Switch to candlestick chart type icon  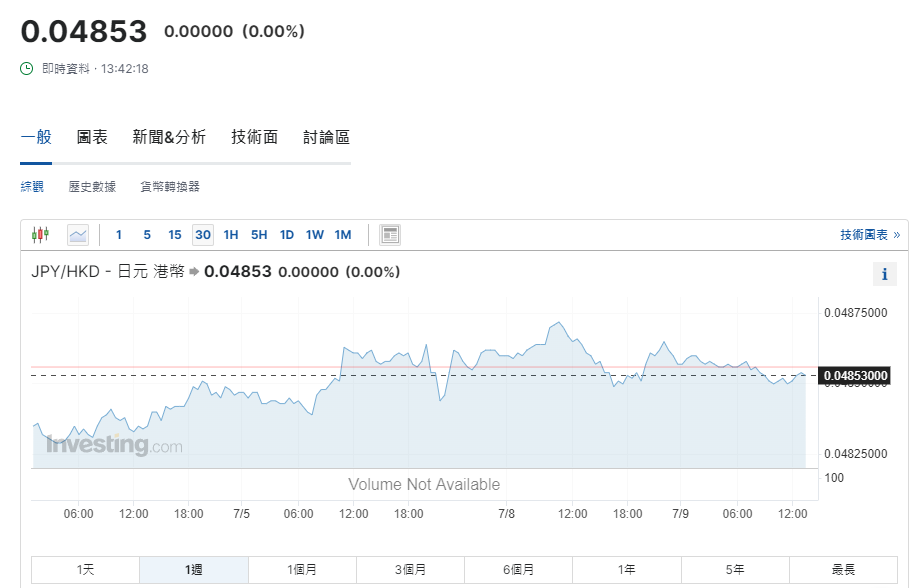(x=40, y=235)
